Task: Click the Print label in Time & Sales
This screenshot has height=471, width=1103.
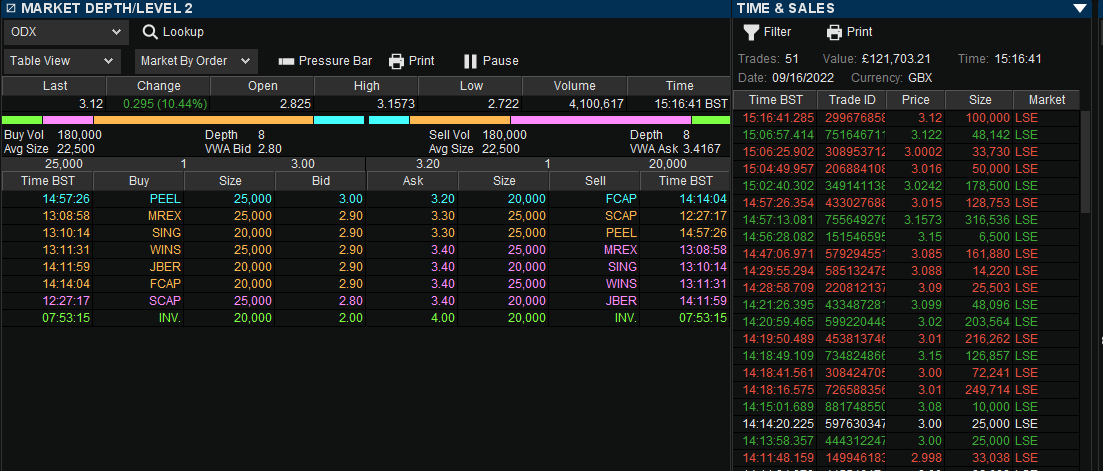Action: click(860, 32)
